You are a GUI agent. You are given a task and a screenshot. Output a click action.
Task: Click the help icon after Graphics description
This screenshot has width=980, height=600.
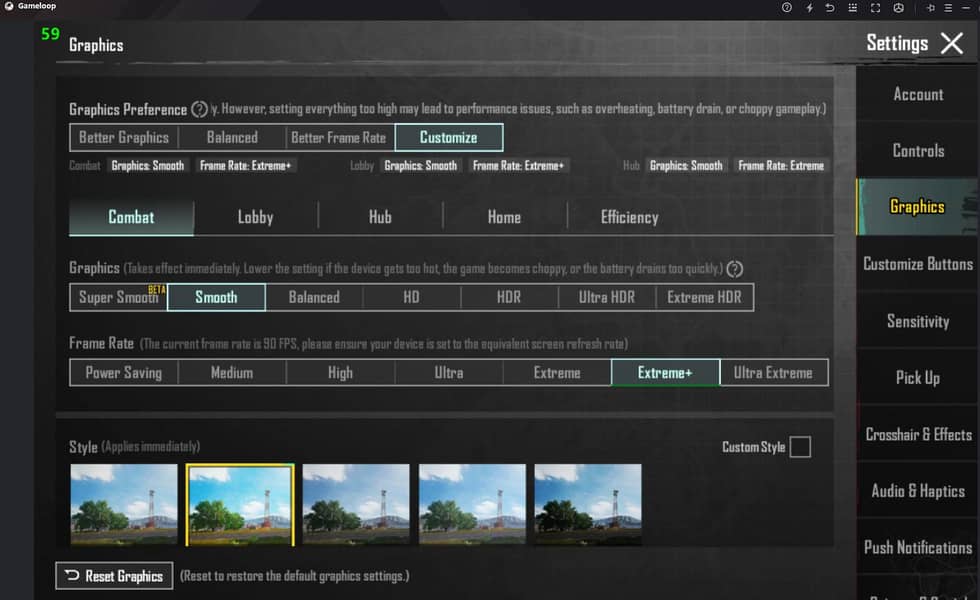735,269
